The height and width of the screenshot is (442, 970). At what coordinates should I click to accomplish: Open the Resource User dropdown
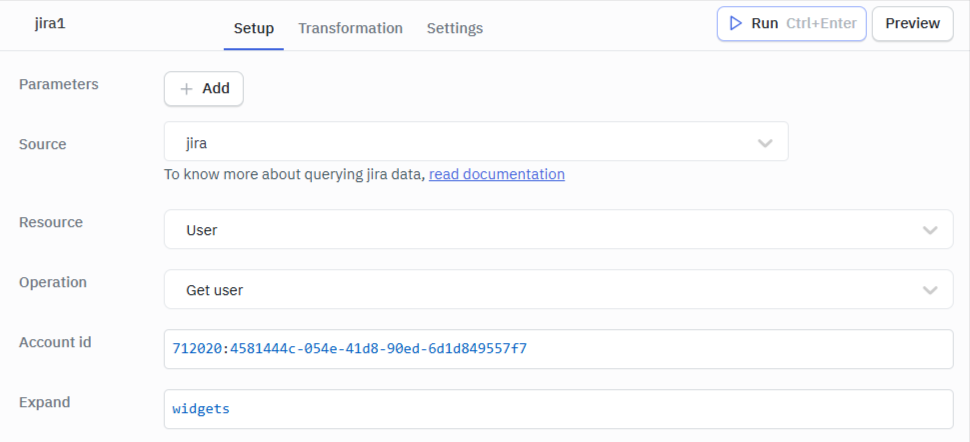point(558,229)
